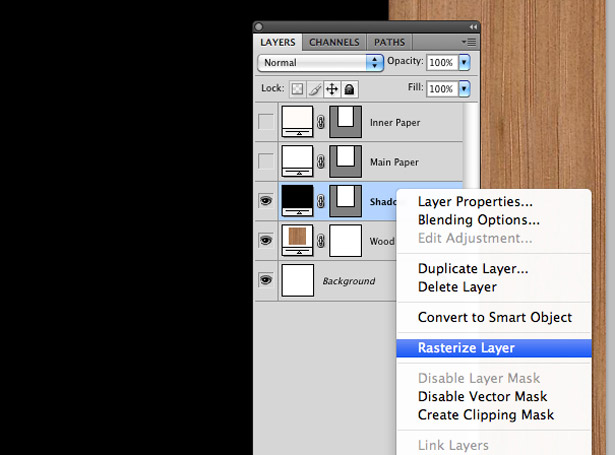Select Main Paper layer fill thumbnail

[x=297, y=161]
